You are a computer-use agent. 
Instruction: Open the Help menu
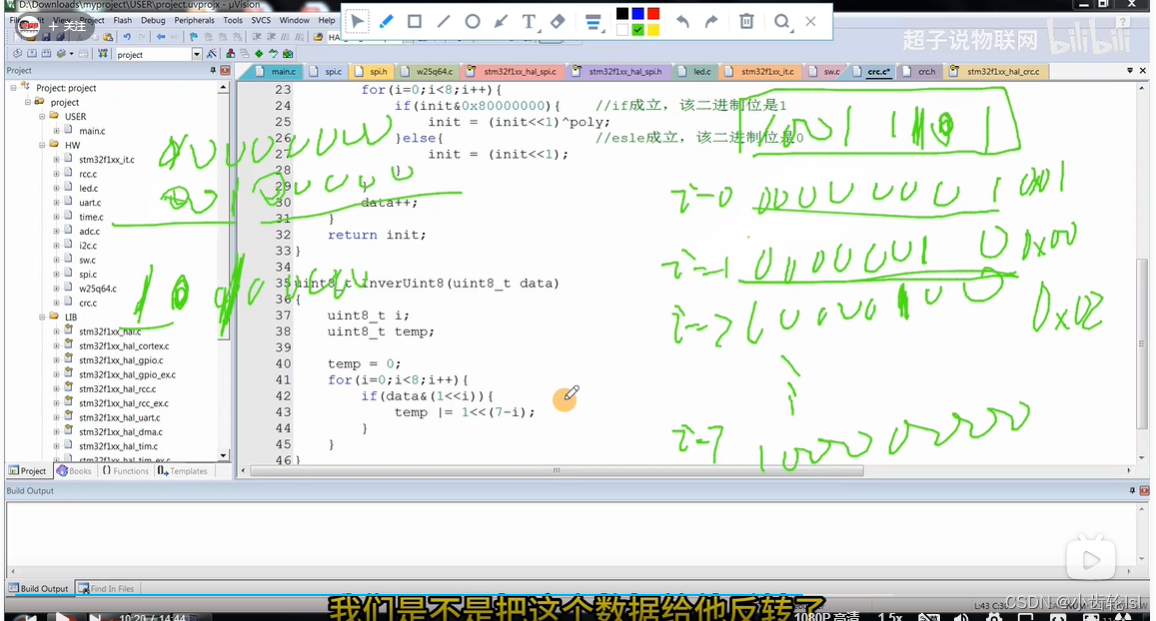327,20
